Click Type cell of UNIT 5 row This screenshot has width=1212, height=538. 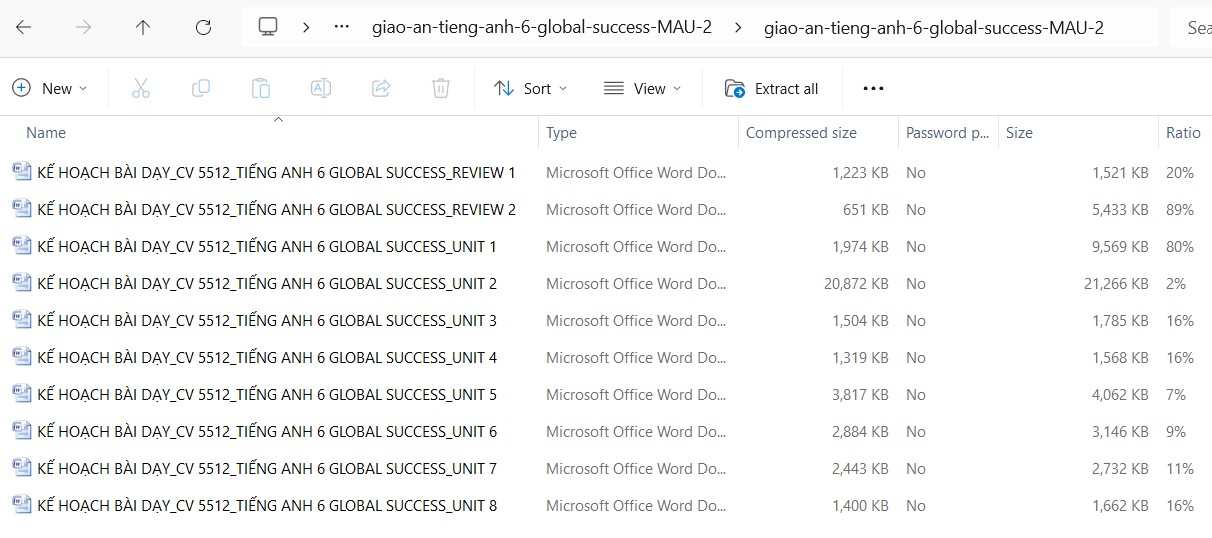636,394
